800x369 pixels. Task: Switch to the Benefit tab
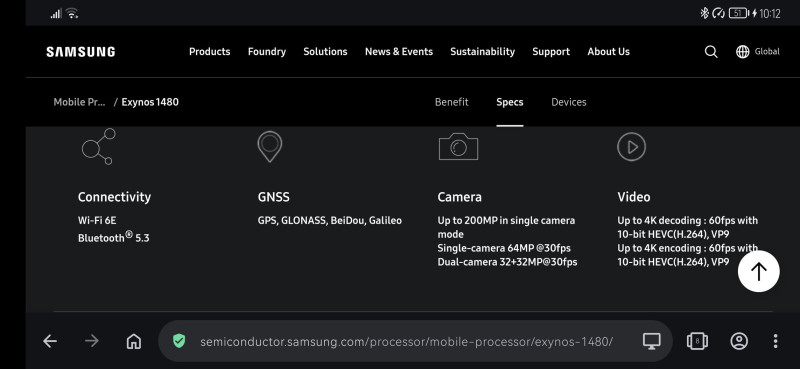(x=452, y=102)
